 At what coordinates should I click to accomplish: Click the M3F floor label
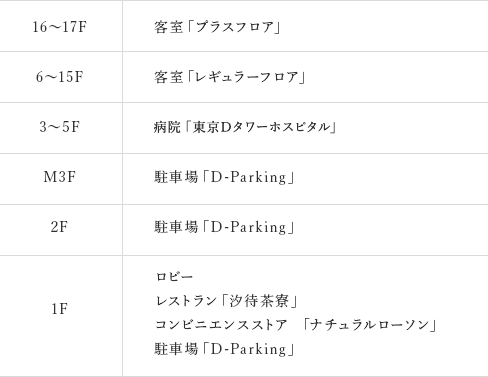click(x=59, y=177)
